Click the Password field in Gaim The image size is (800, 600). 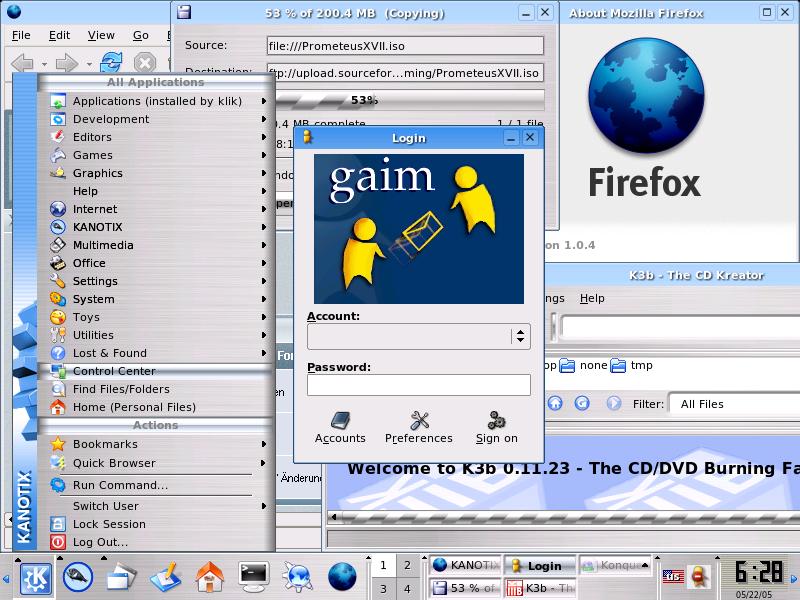419,385
